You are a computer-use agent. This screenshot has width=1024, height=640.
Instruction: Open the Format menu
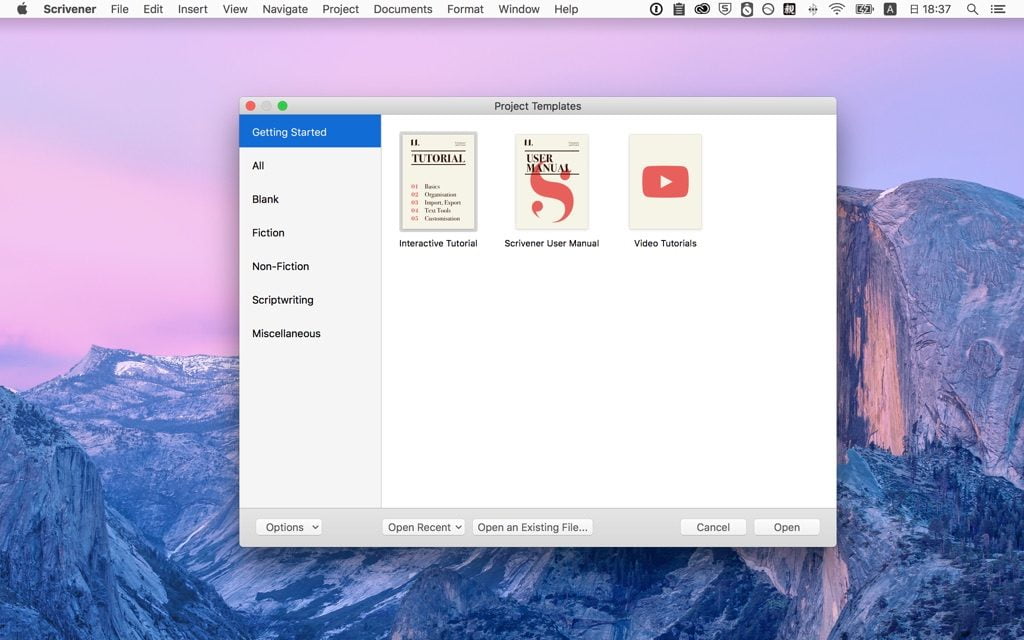(x=466, y=9)
